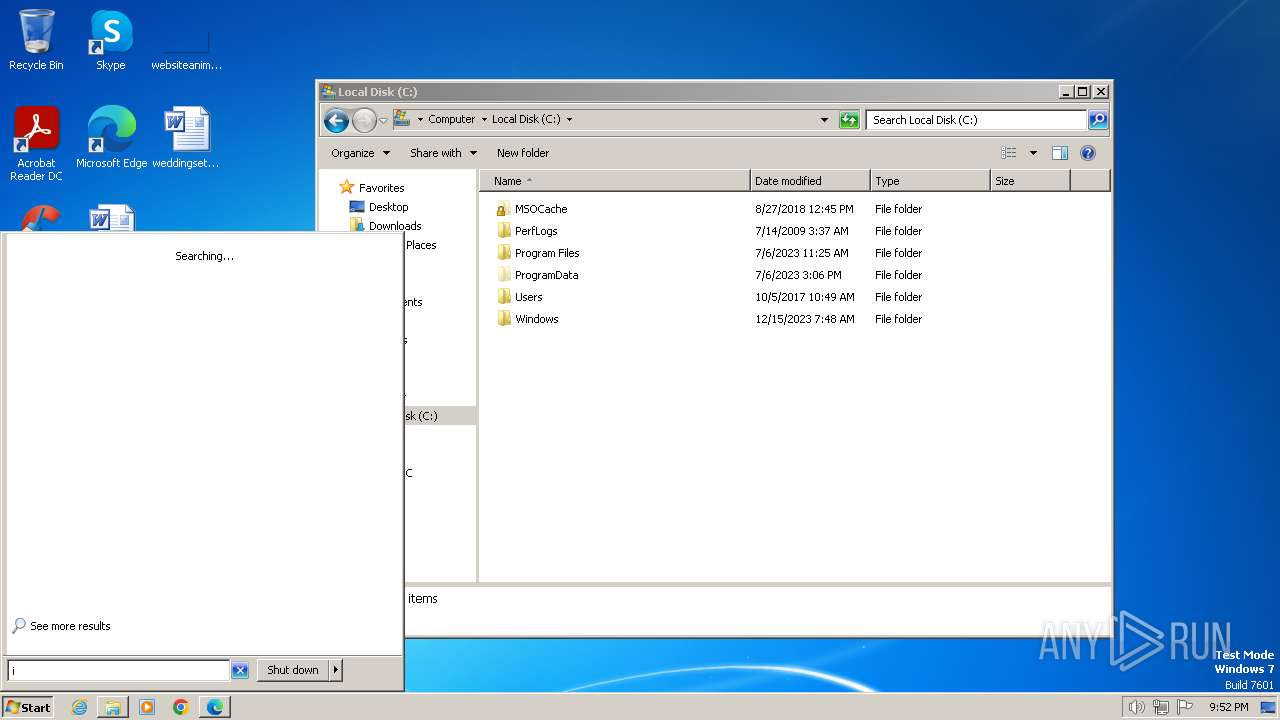Change the view using the view icon
This screenshot has height=720, width=1280.
pyautogui.click(x=1008, y=153)
